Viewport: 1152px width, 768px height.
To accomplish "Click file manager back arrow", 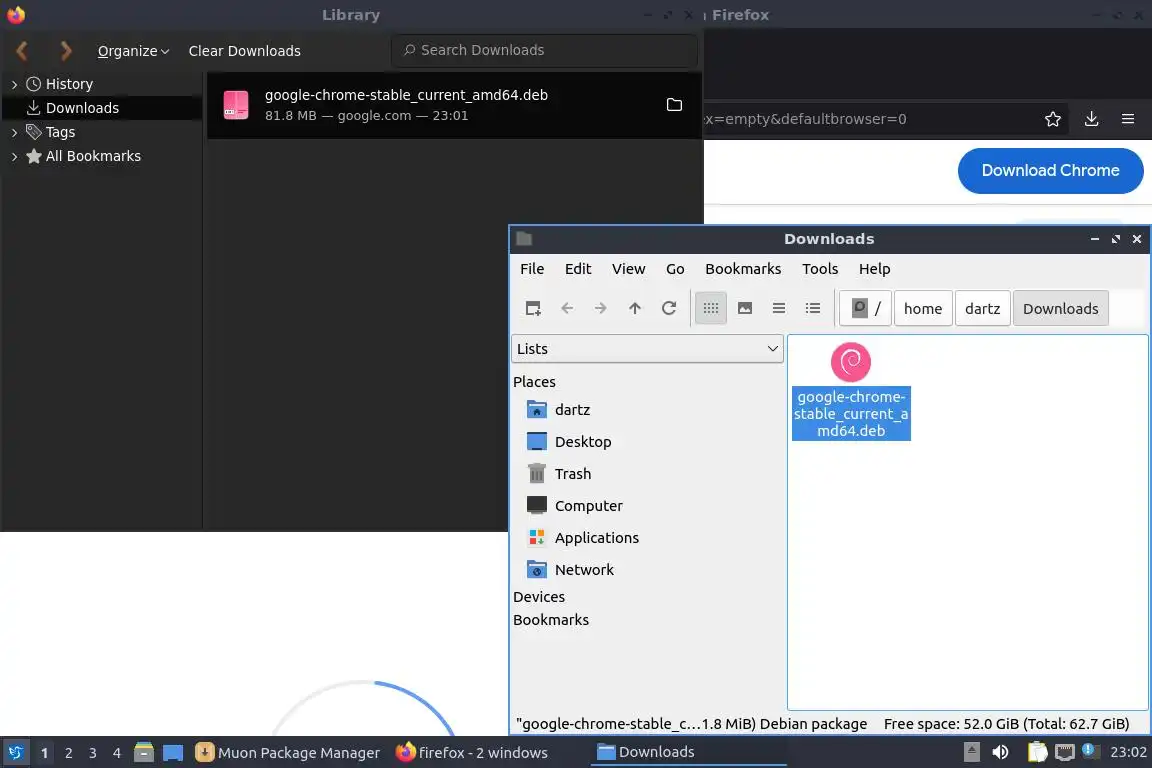I will click(x=567, y=309).
